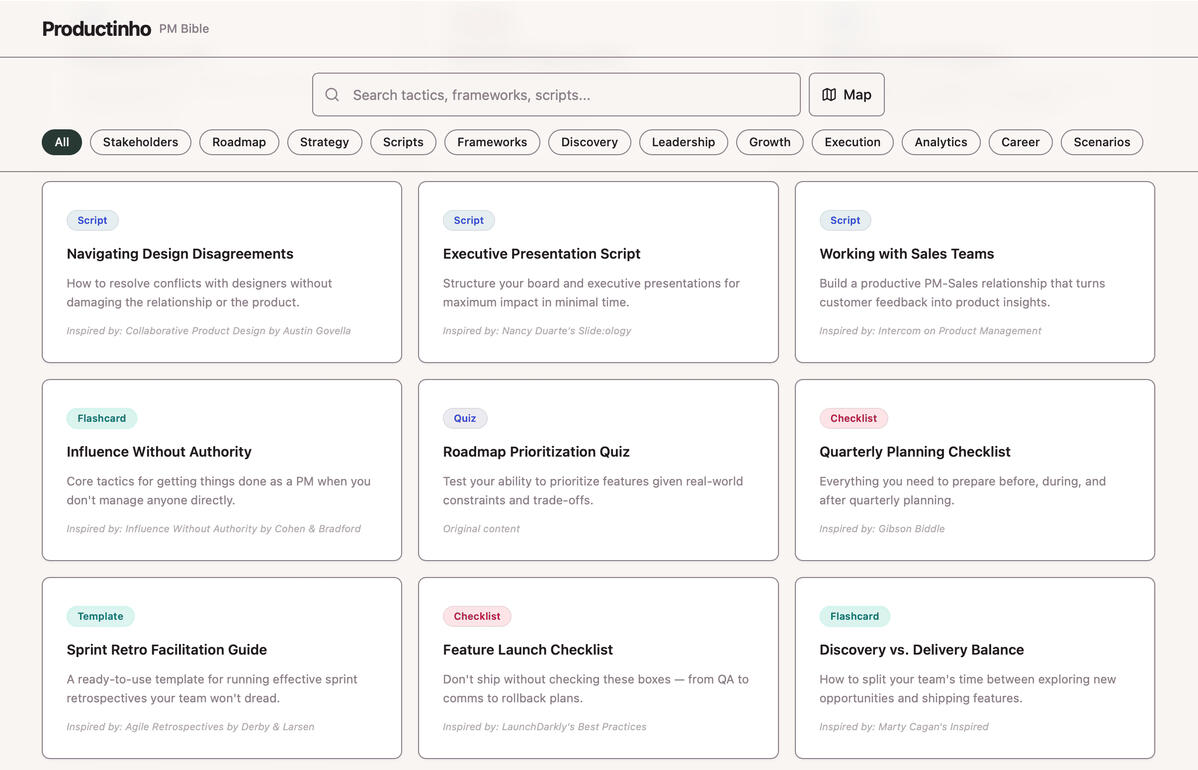The height and width of the screenshot is (770, 1198).
Task: Enable the Roadmap category filter
Action: click(239, 142)
